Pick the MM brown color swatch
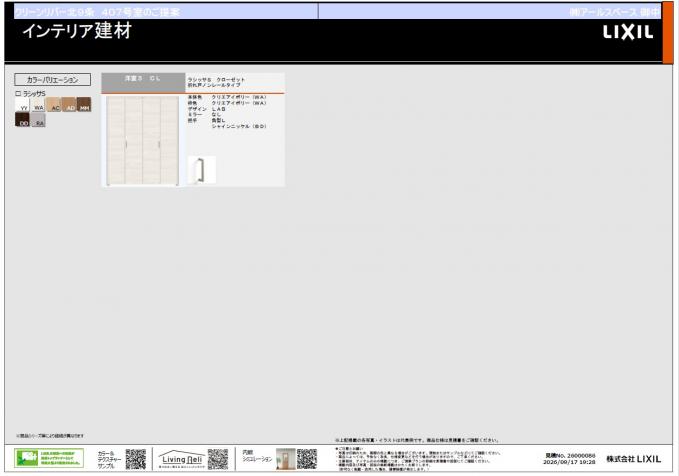Viewport: 679px width, 476px height. (84, 104)
